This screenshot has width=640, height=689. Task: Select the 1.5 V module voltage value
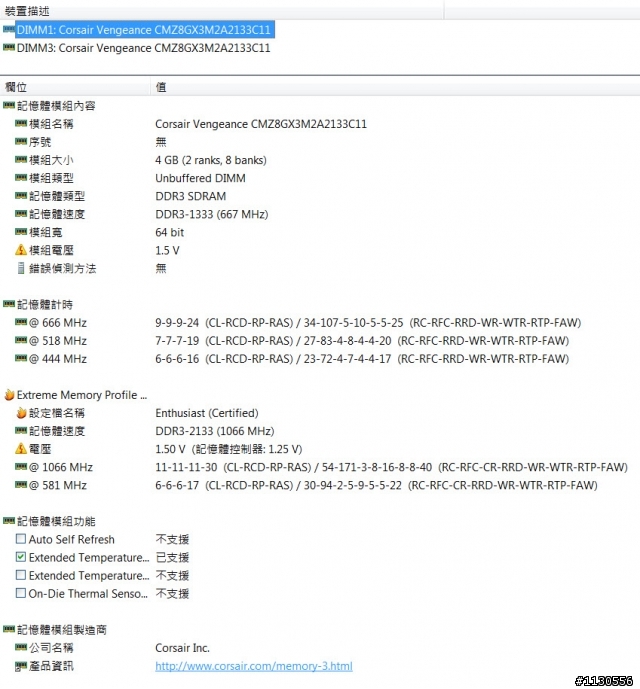click(x=167, y=250)
